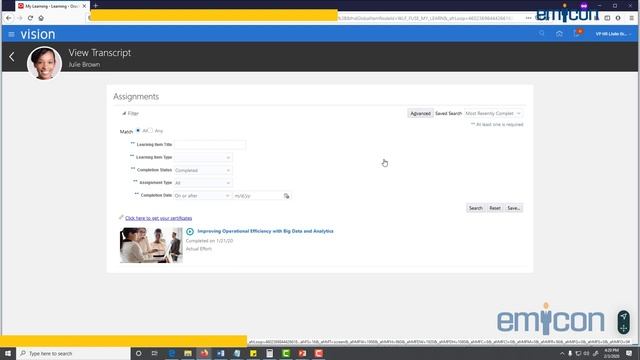Open PowerPoint from the taskbar
The image size is (640, 360).
tap(302, 353)
